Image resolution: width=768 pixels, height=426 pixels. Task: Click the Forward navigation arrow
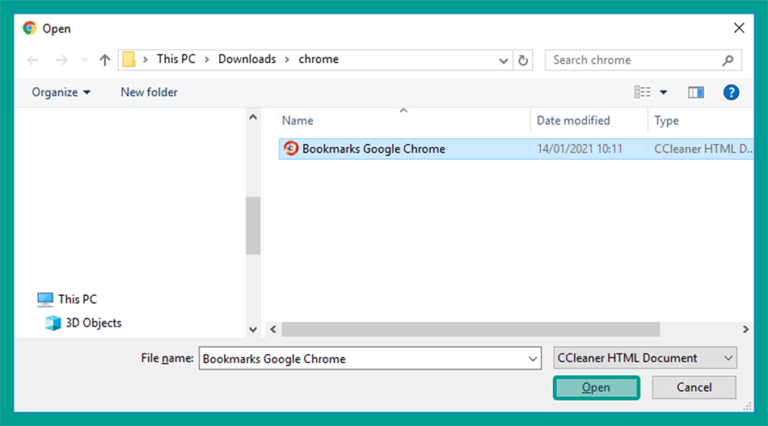(62, 60)
